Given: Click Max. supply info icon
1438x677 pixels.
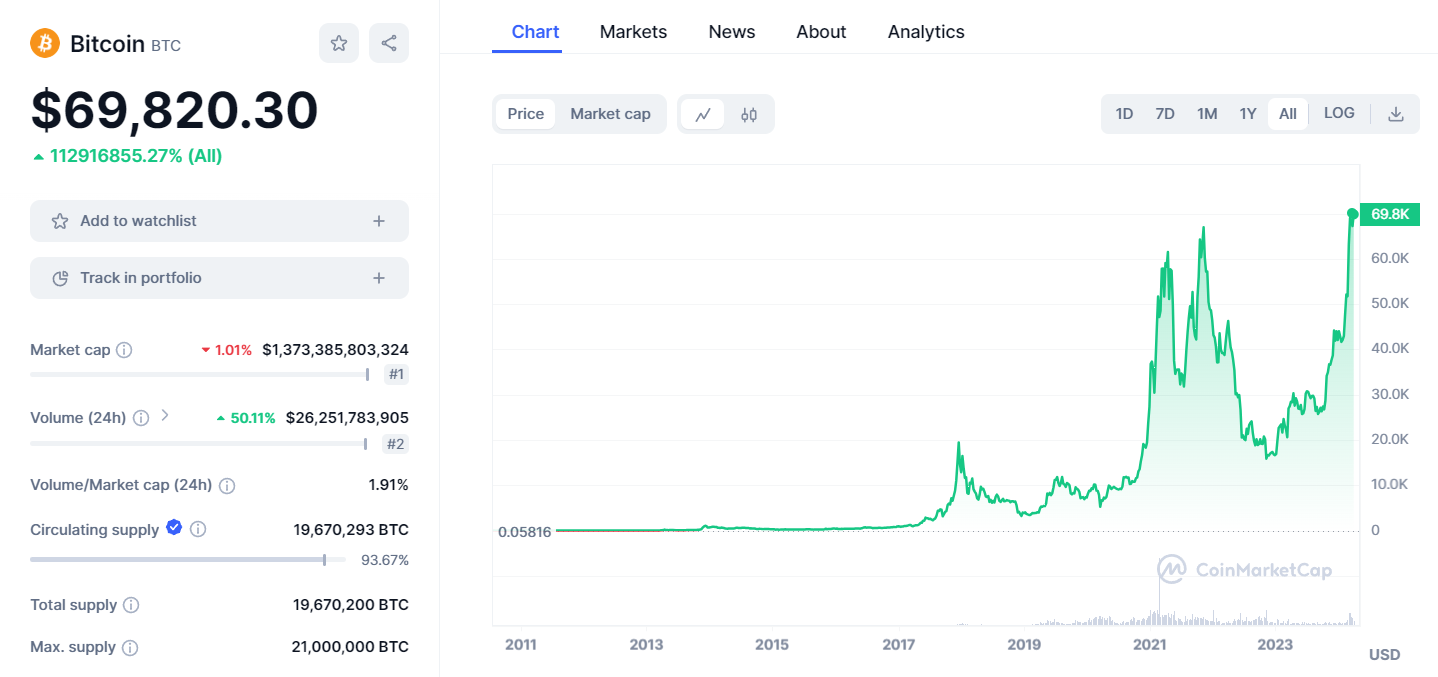Looking at the screenshot, I should [x=130, y=647].
